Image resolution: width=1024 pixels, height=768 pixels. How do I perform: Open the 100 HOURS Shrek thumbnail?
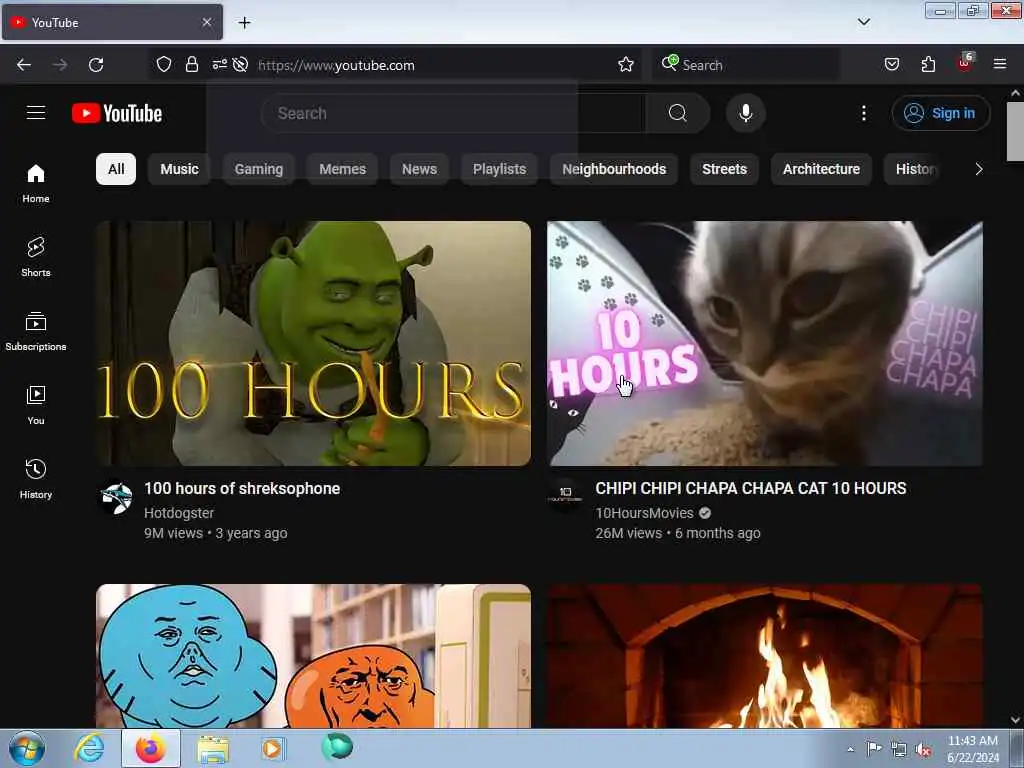313,344
